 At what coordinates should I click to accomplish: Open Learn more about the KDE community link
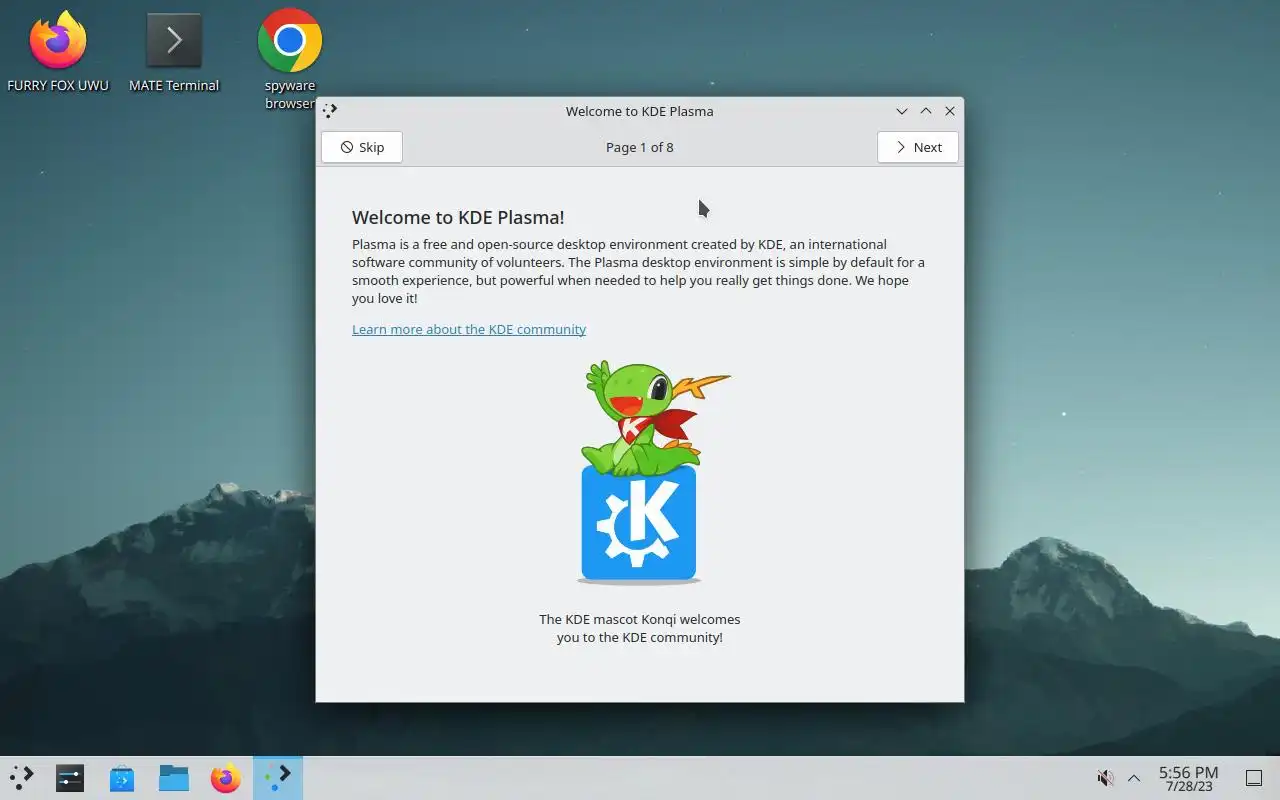click(x=469, y=329)
